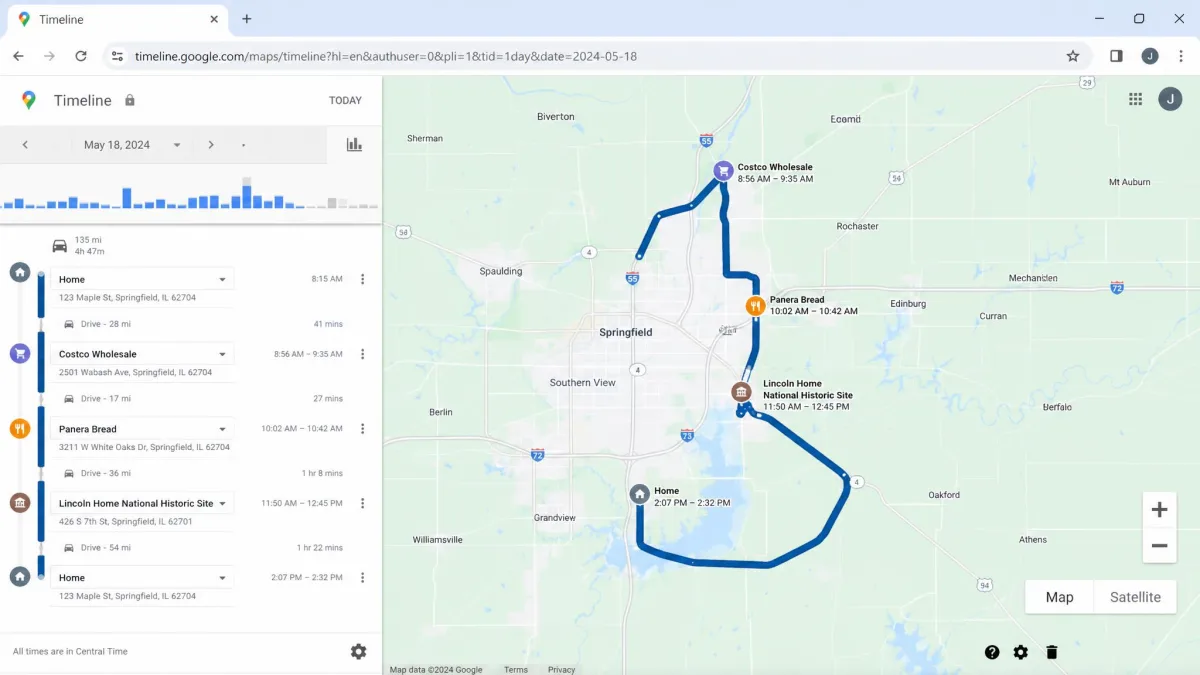Image resolution: width=1200 pixels, height=675 pixels.
Task: Go back in browser history
Action: pos(18,56)
